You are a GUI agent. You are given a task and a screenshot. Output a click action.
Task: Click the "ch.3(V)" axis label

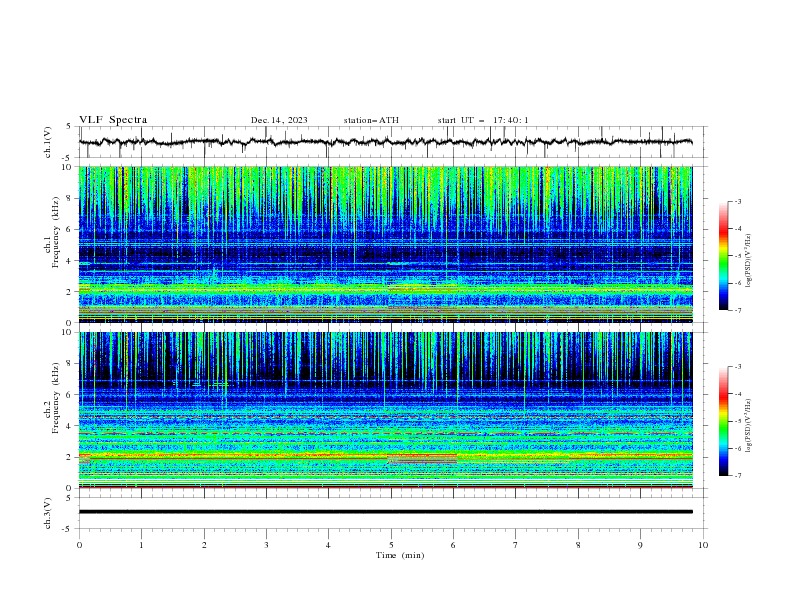pos(48,513)
